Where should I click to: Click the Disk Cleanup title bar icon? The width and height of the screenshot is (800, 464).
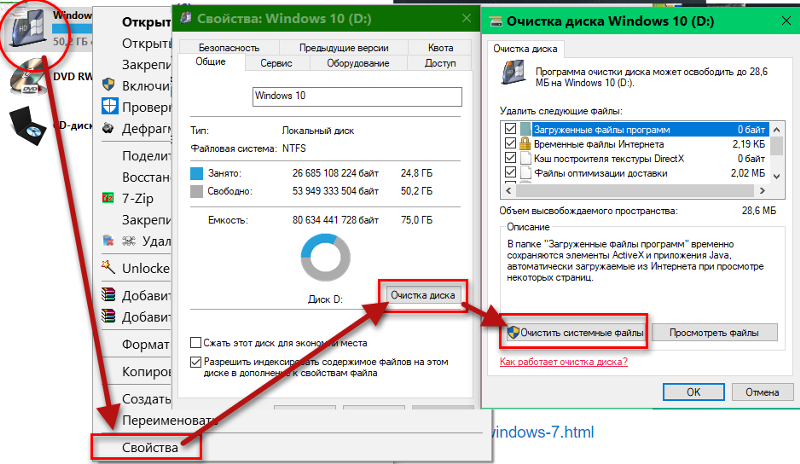tap(495, 21)
